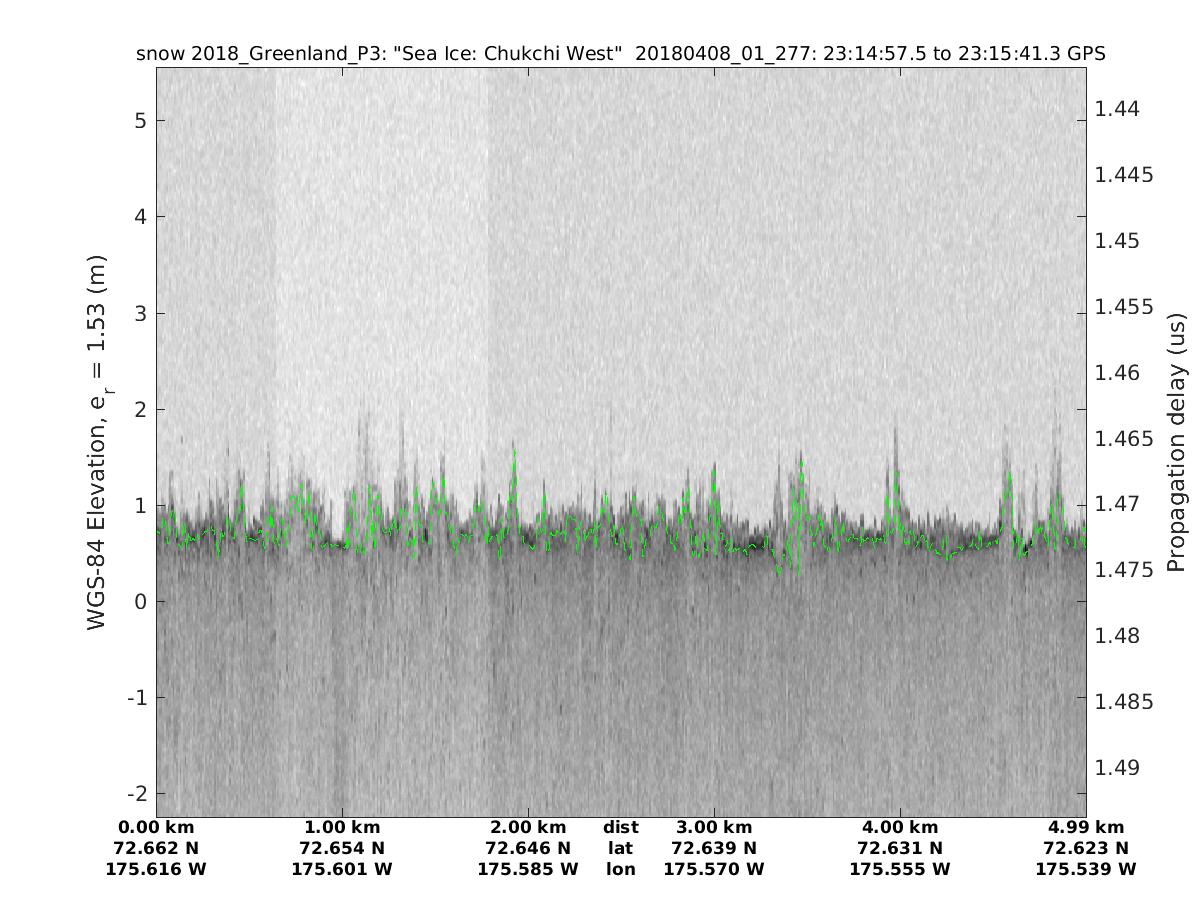The image size is (1200, 900).
Task: Click the elevation tick label 3
Action: (x=141, y=314)
